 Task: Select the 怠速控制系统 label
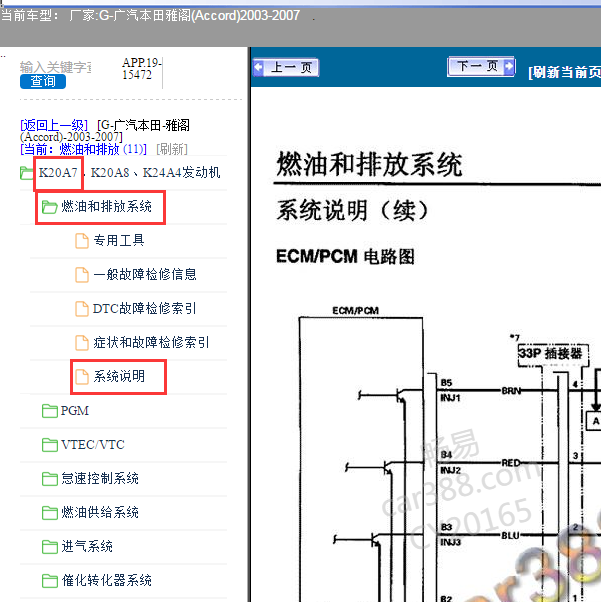click(100, 478)
